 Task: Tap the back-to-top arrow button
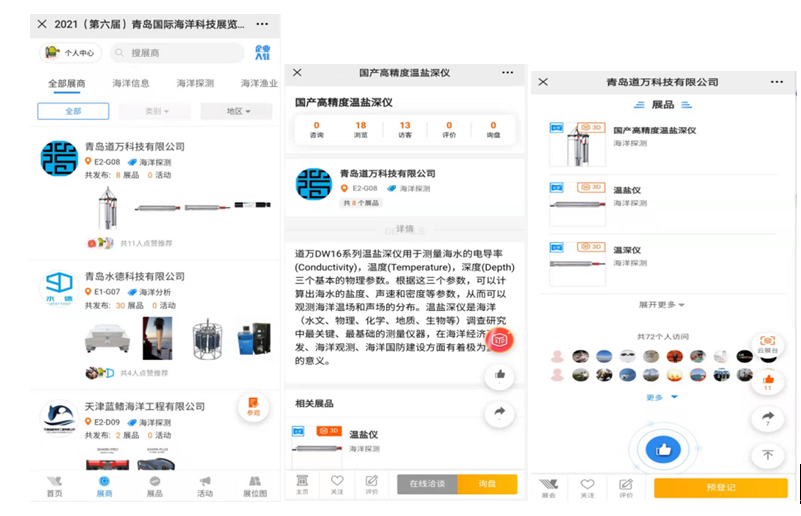click(767, 455)
